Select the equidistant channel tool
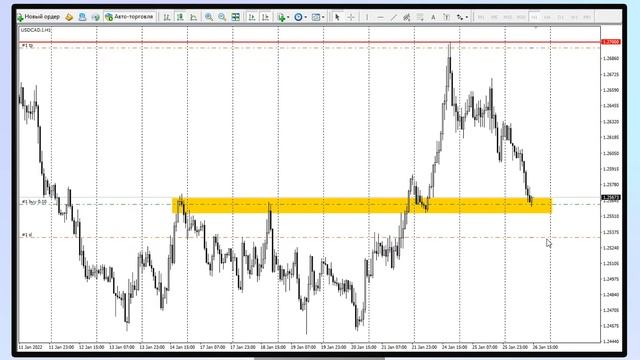The width and height of the screenshot is (640, 360). click(407, 17)
